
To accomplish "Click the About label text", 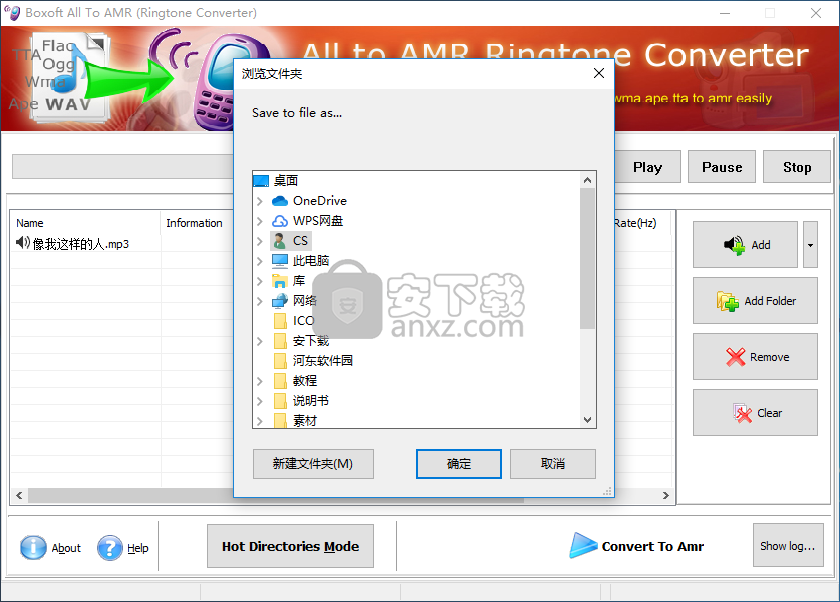I will 66,548.
